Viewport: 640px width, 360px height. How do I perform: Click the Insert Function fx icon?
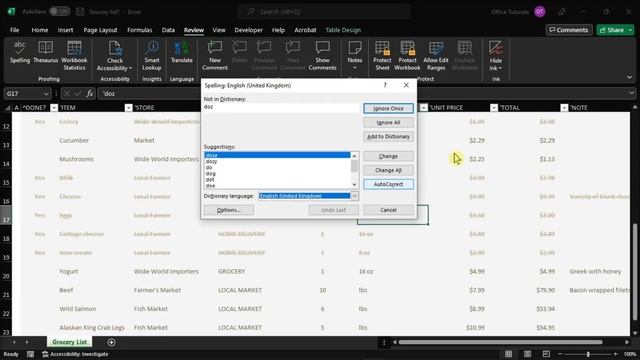89,93
